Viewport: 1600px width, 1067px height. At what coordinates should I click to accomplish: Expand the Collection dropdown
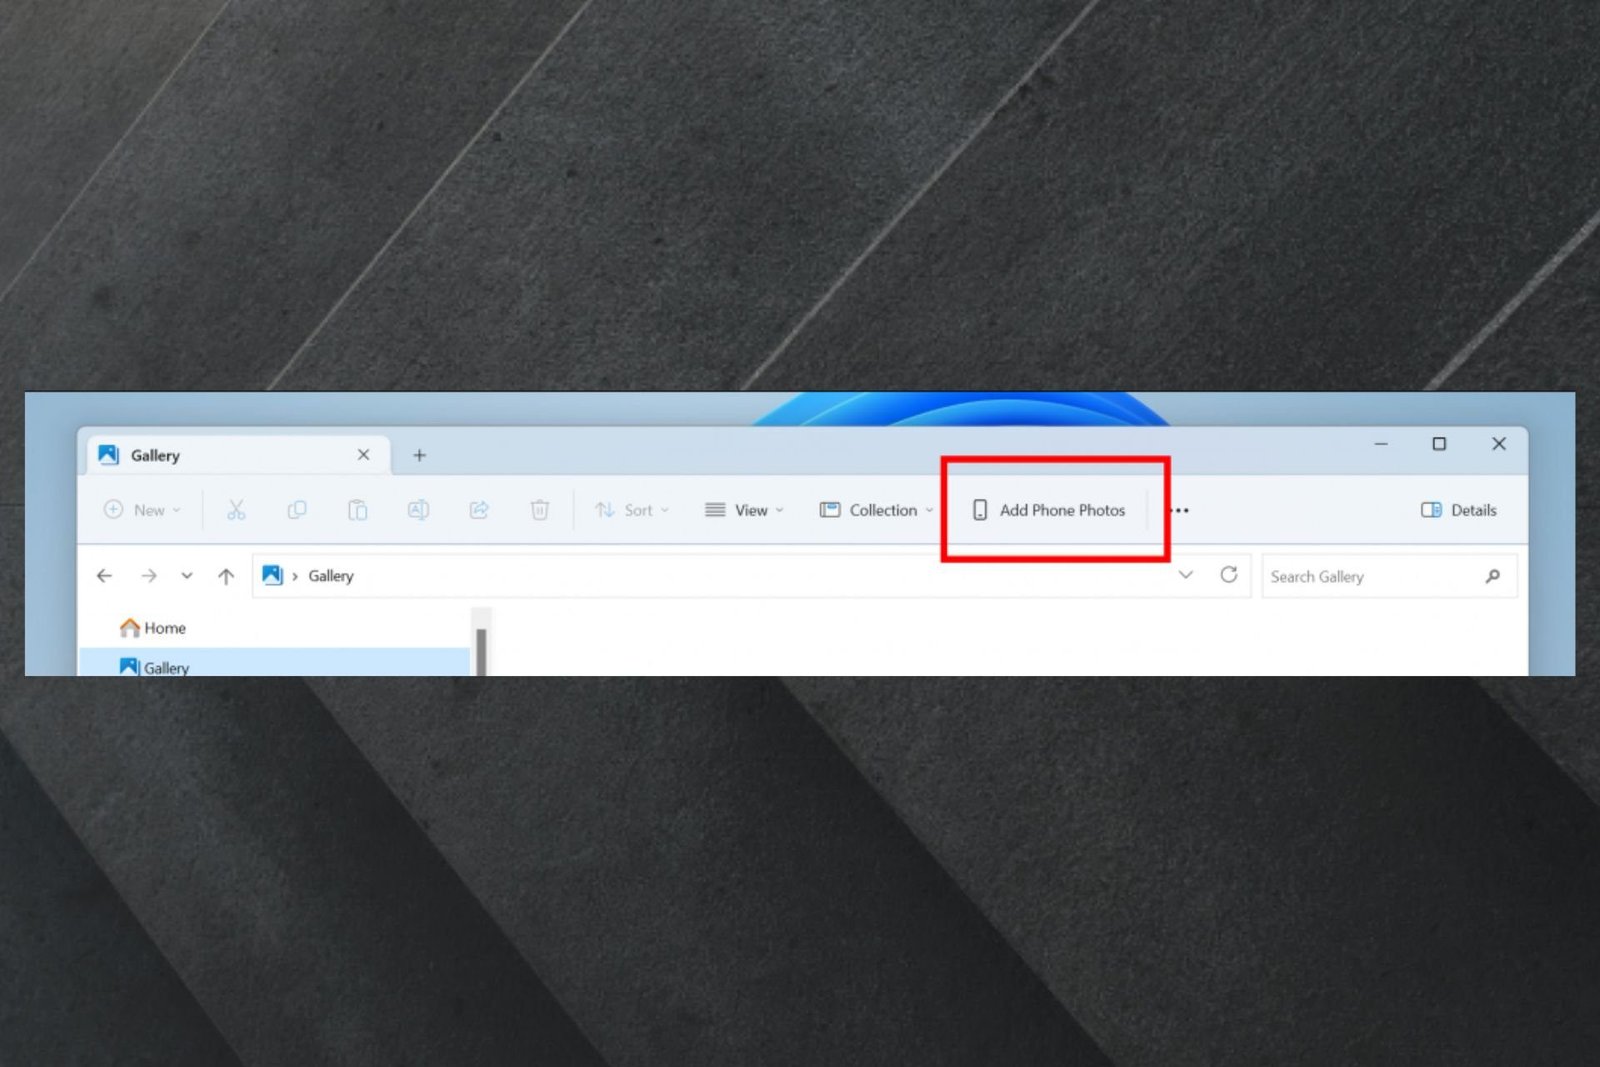click(x=877, y=510)
